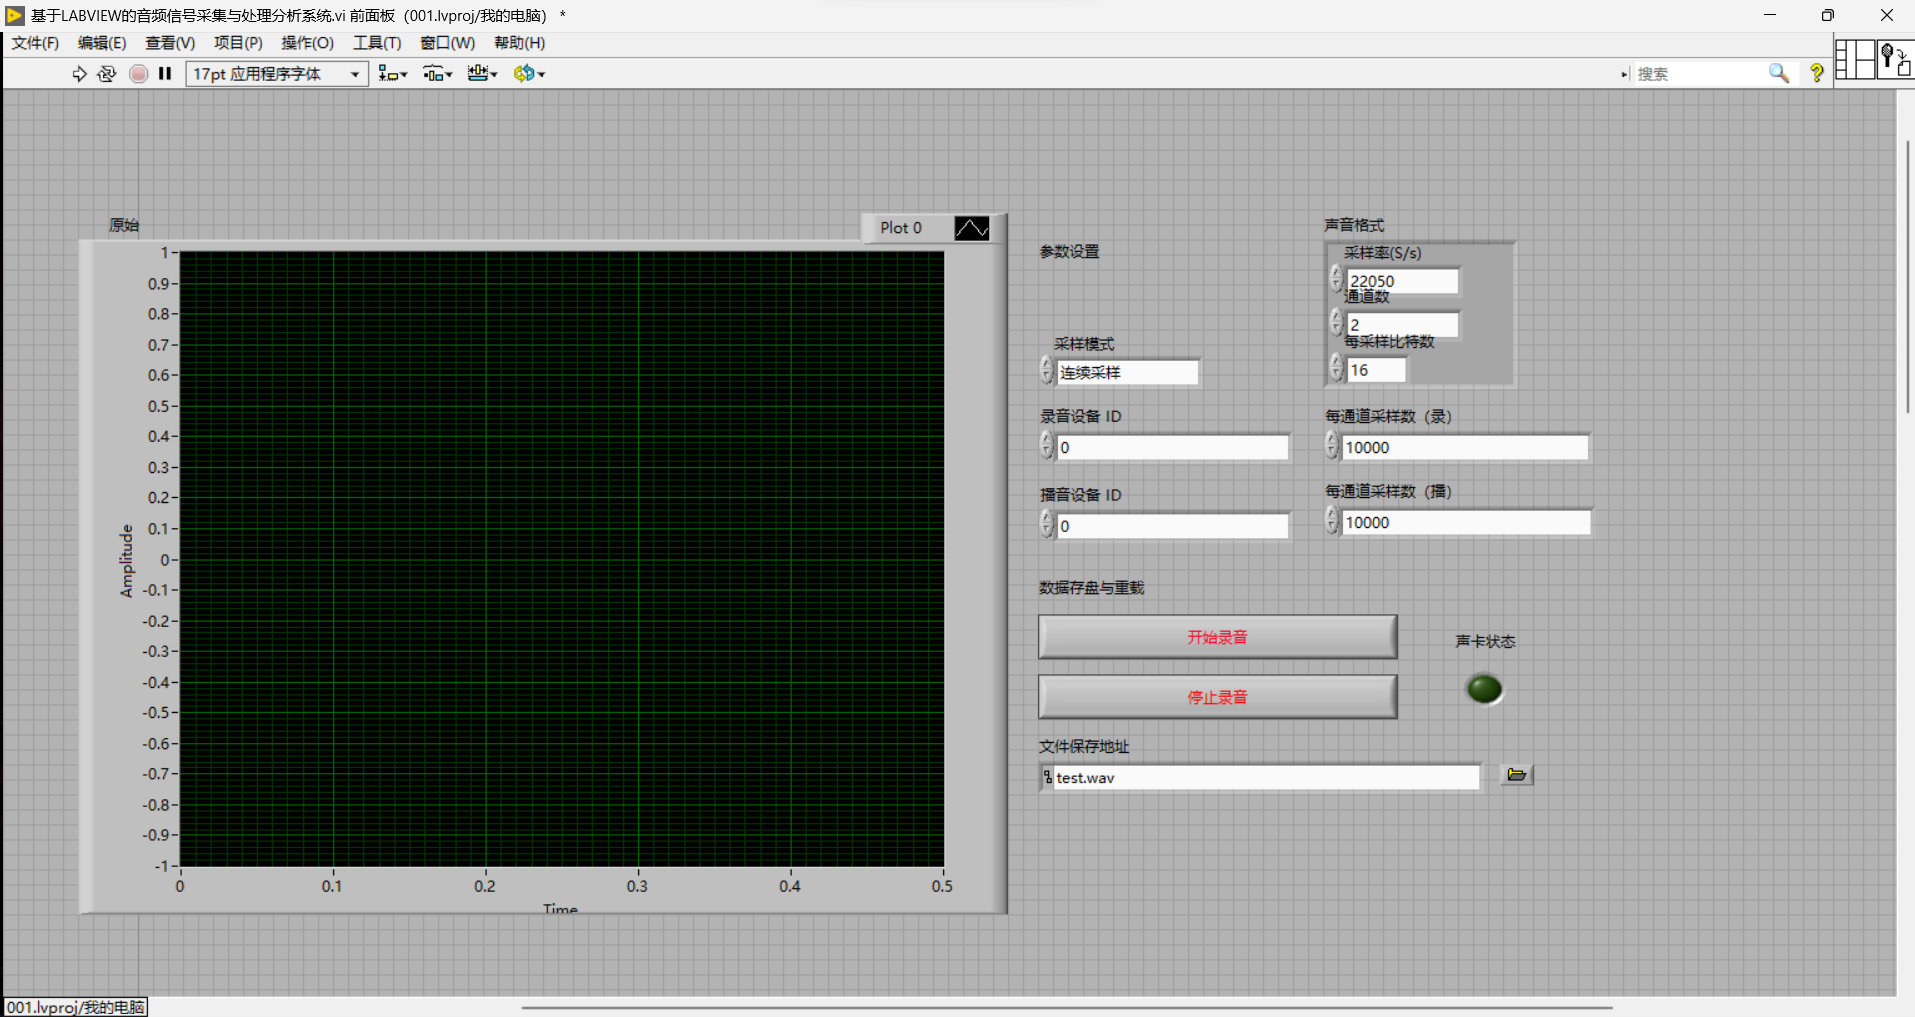Open the connector pane pattern icon
1915x1017 pixels.
click(x=1855, y=59)
